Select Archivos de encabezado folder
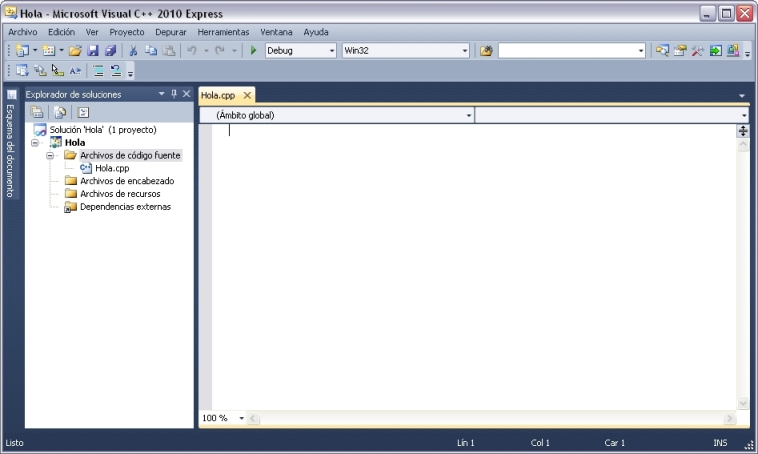The height and width of the screenshot is (454, 758). 127,181
